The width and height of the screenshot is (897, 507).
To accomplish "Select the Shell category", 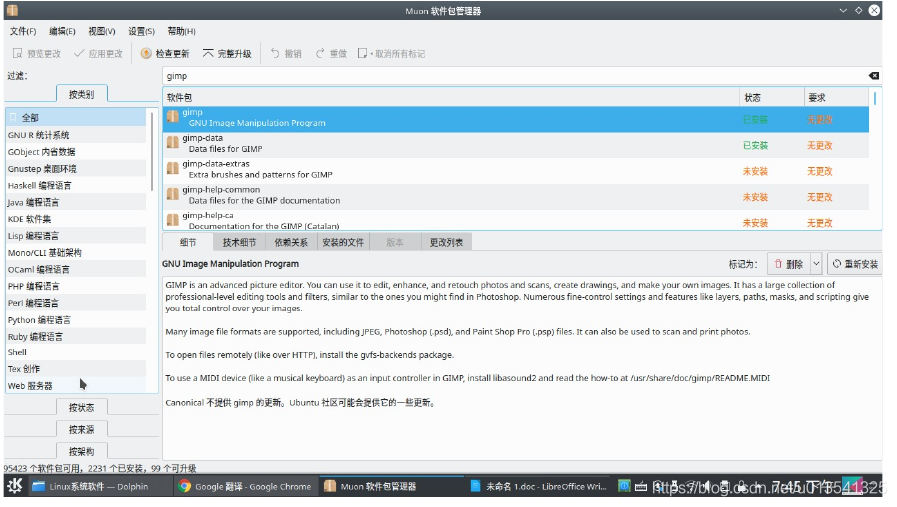I will (76, 352).
